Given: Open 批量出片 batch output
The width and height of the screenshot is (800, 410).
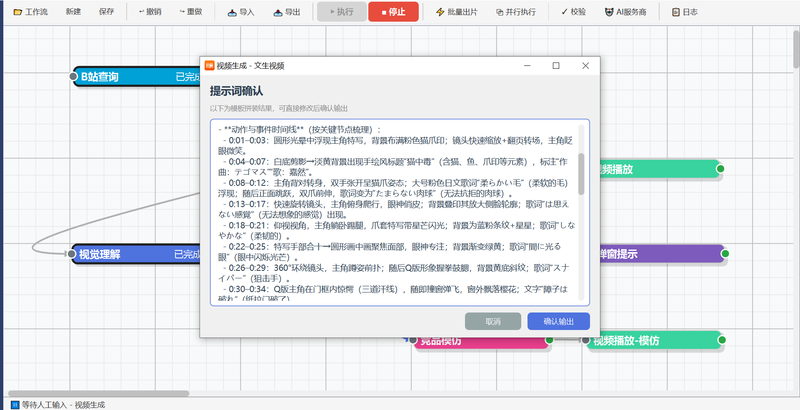Looking at the screenshot, I should tap(457, 12).
